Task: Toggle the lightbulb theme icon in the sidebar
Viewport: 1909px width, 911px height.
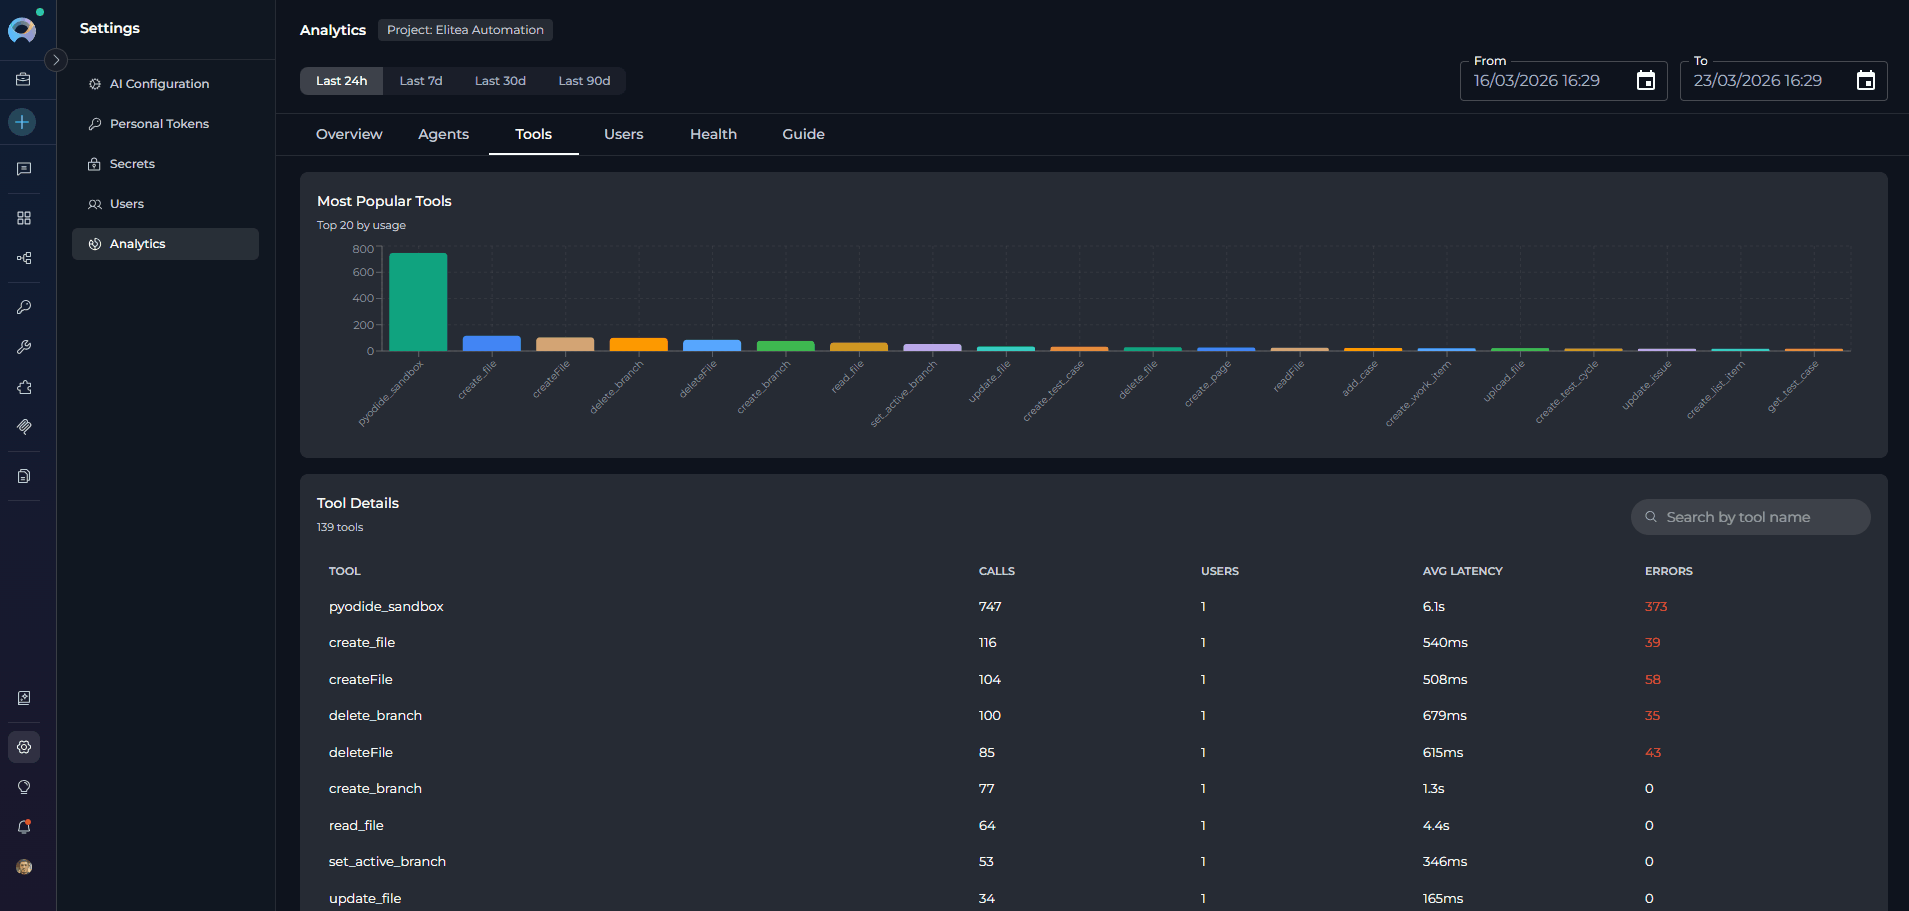Action: [24, 787]
